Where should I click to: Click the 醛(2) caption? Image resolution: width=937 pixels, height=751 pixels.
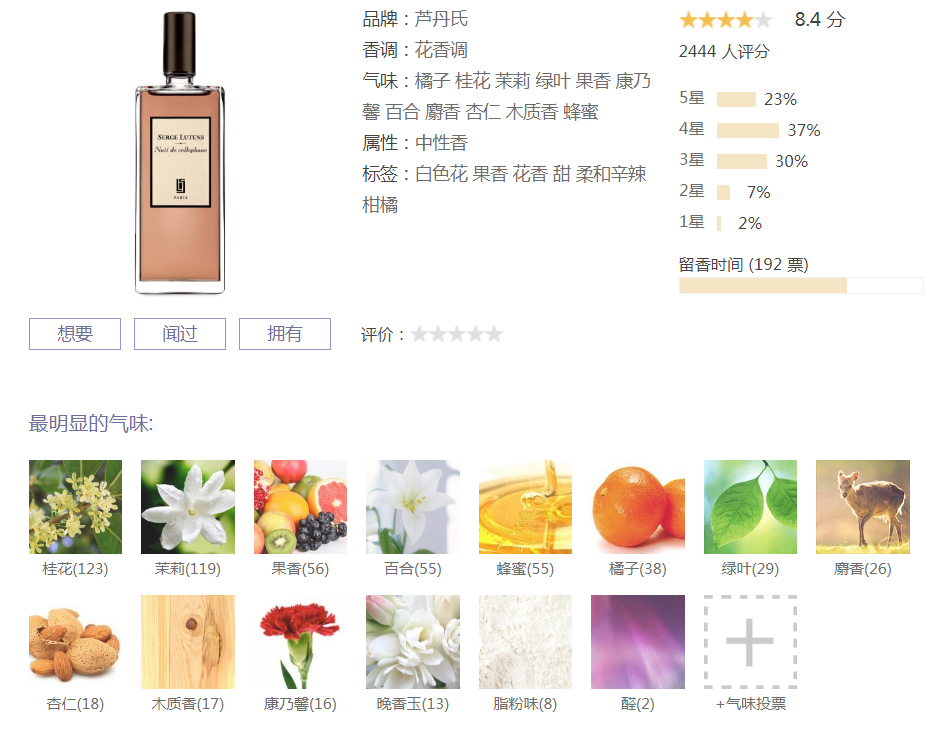638,704
